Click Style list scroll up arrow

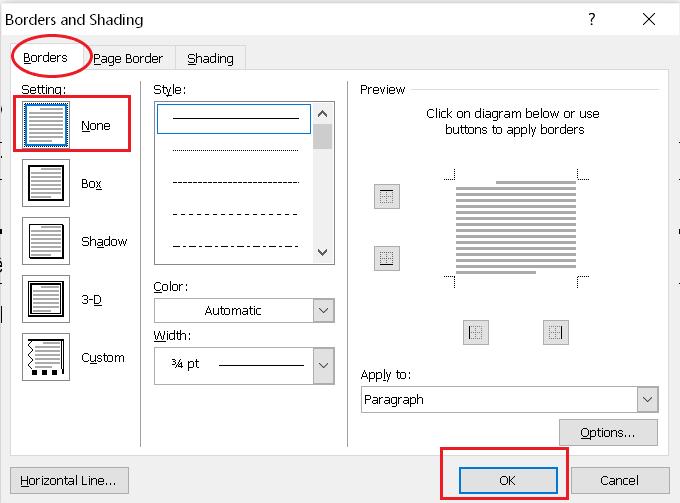pos(322,114)
